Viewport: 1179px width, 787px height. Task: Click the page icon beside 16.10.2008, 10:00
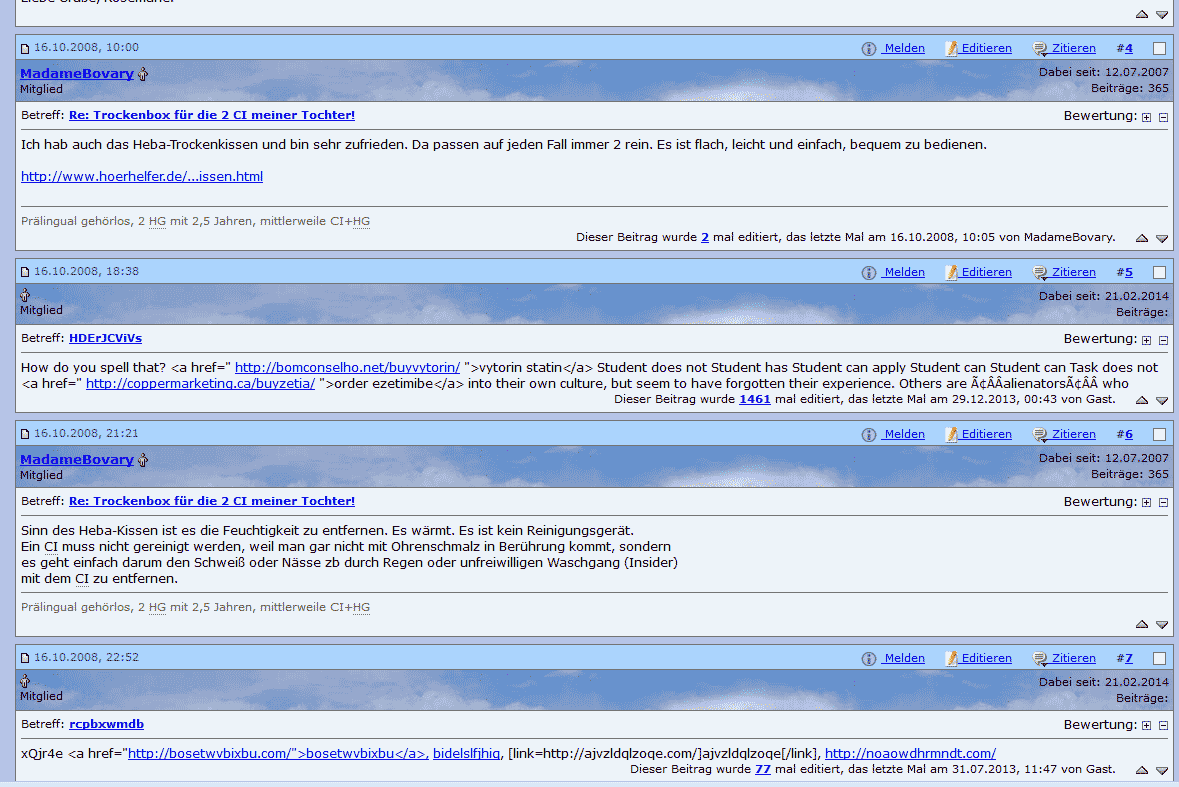pyautogui.click(x=26, y=48)
